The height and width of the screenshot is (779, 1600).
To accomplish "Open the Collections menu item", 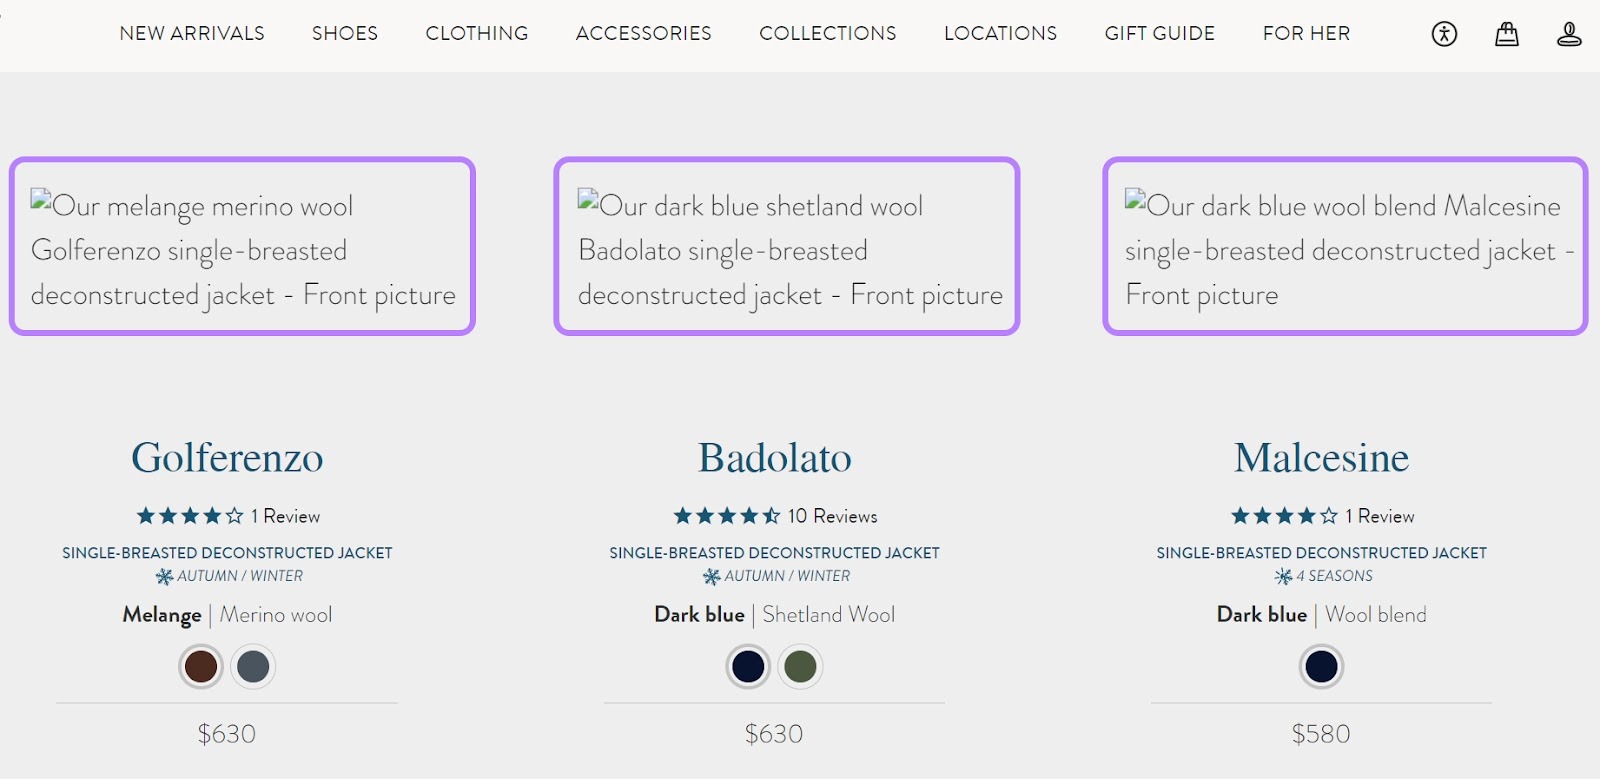I will coord(827,33).
